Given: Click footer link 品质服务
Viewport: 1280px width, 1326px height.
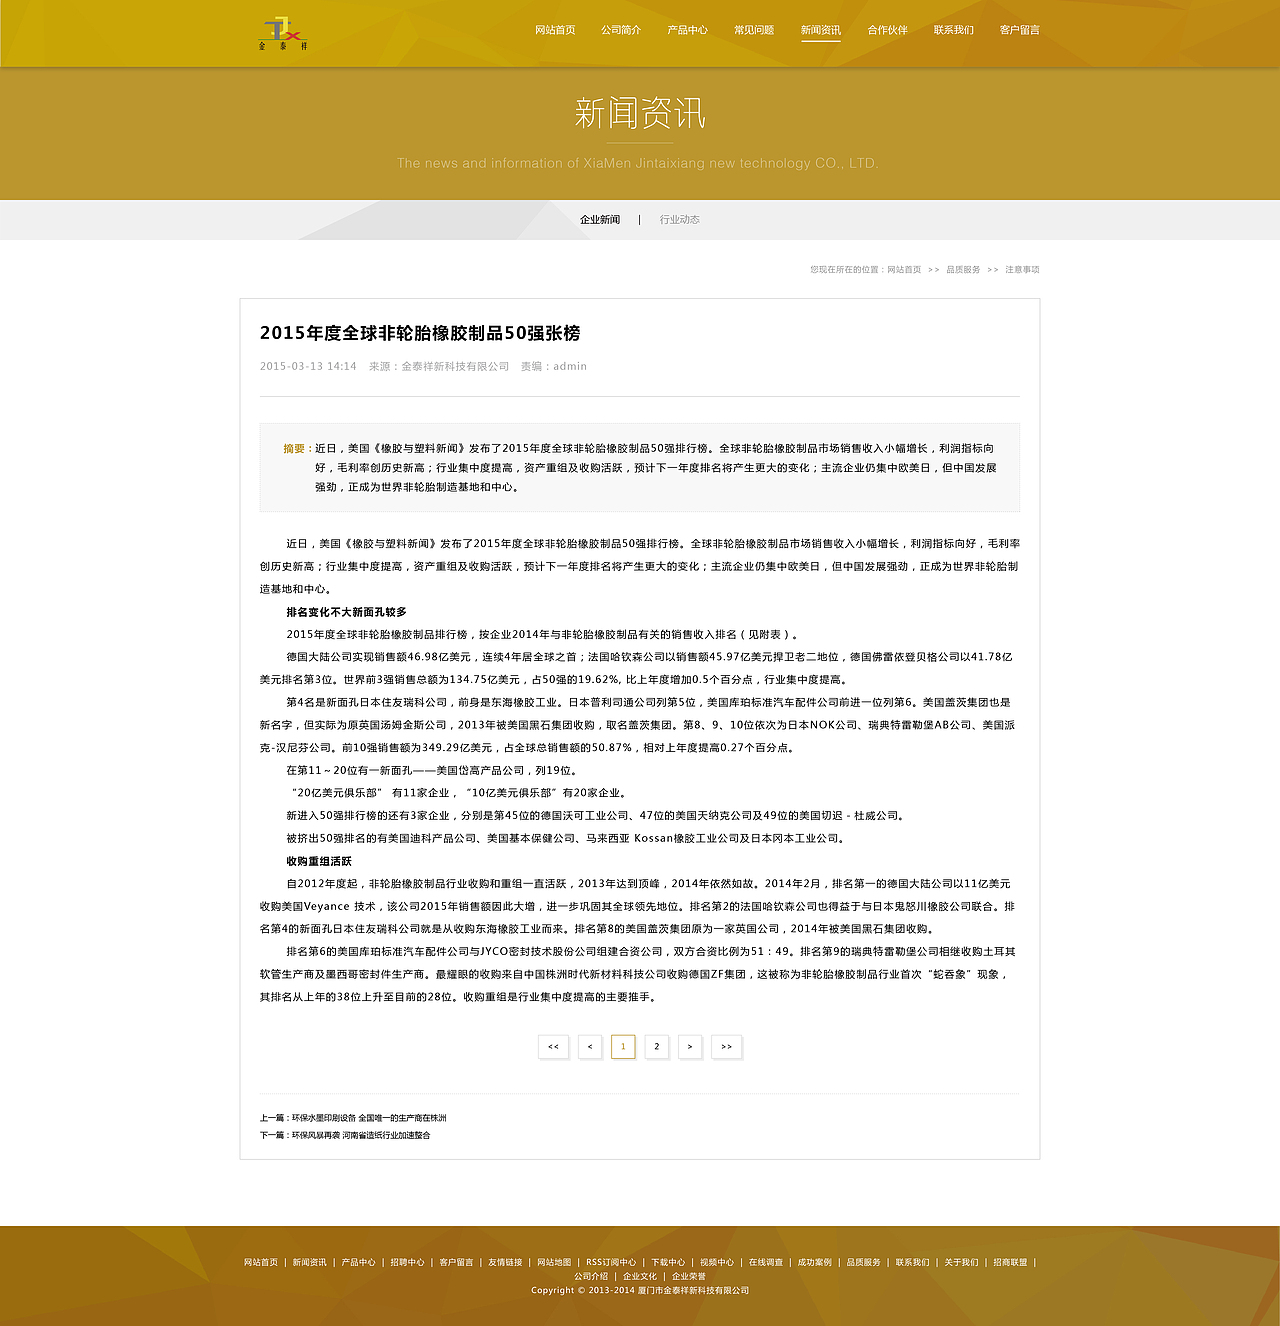Looking at the screenshot, I should (864, 1263).
